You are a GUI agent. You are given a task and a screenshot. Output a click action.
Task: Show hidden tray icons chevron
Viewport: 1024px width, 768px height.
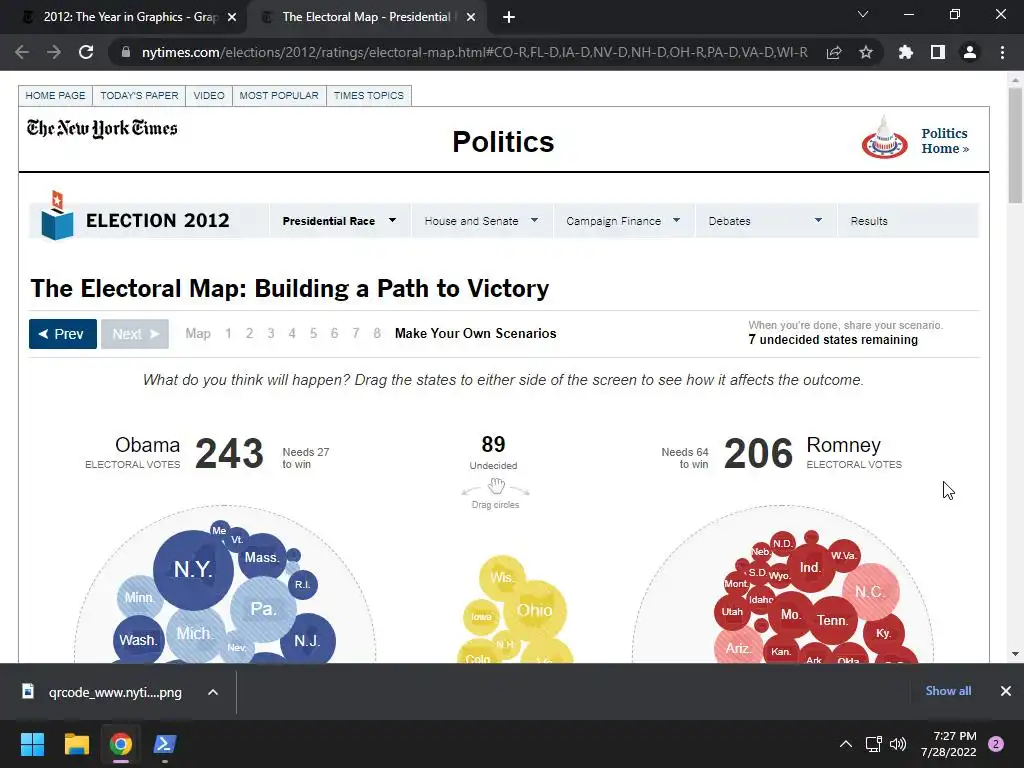[846, 744]
